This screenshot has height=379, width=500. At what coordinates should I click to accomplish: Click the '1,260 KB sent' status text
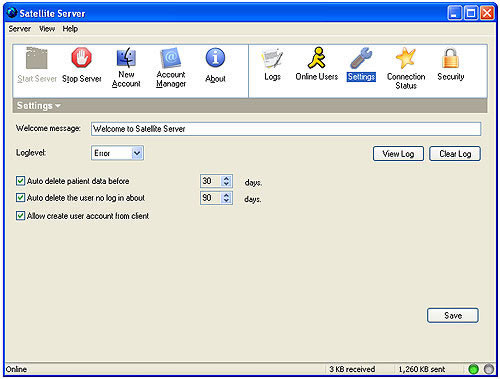pyautogui.click(x=422, y=369)
